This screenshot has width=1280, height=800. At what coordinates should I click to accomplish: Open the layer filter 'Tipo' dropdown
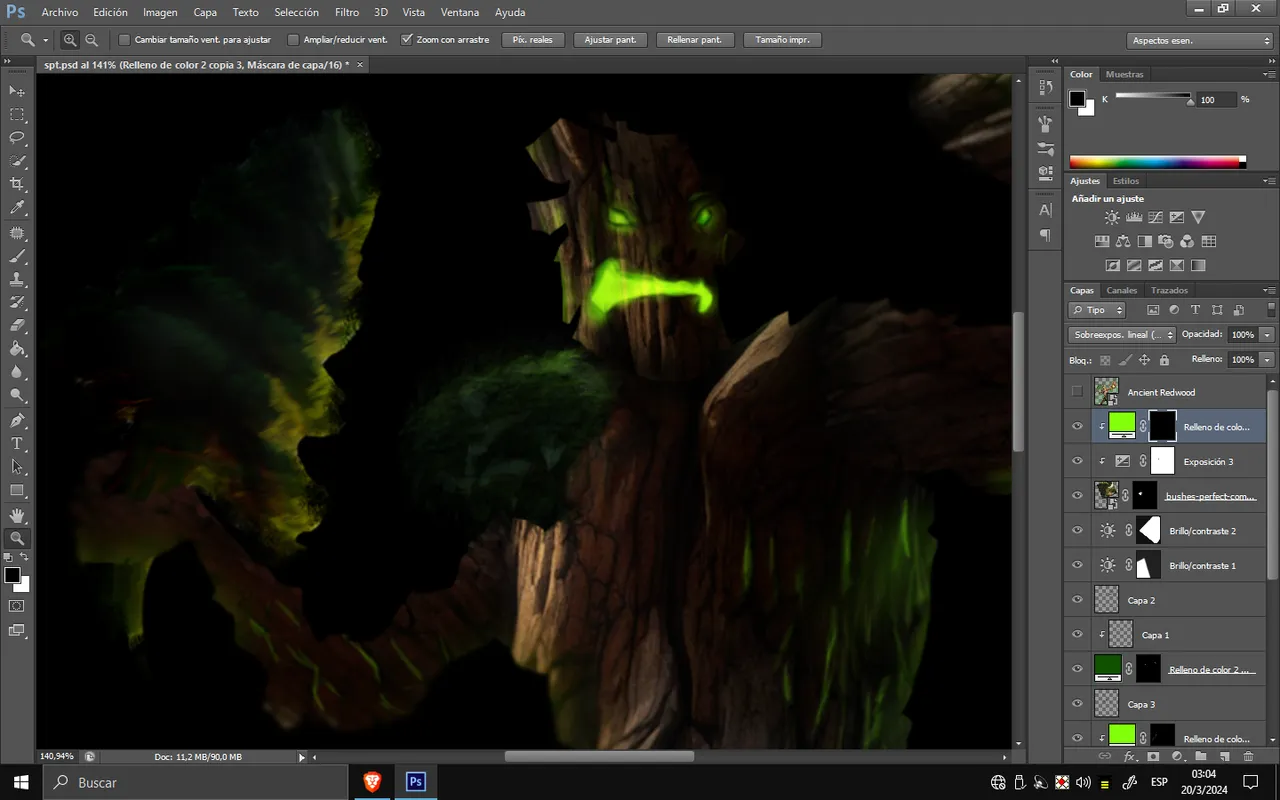pyautogui.click(x=1097, y=310)
